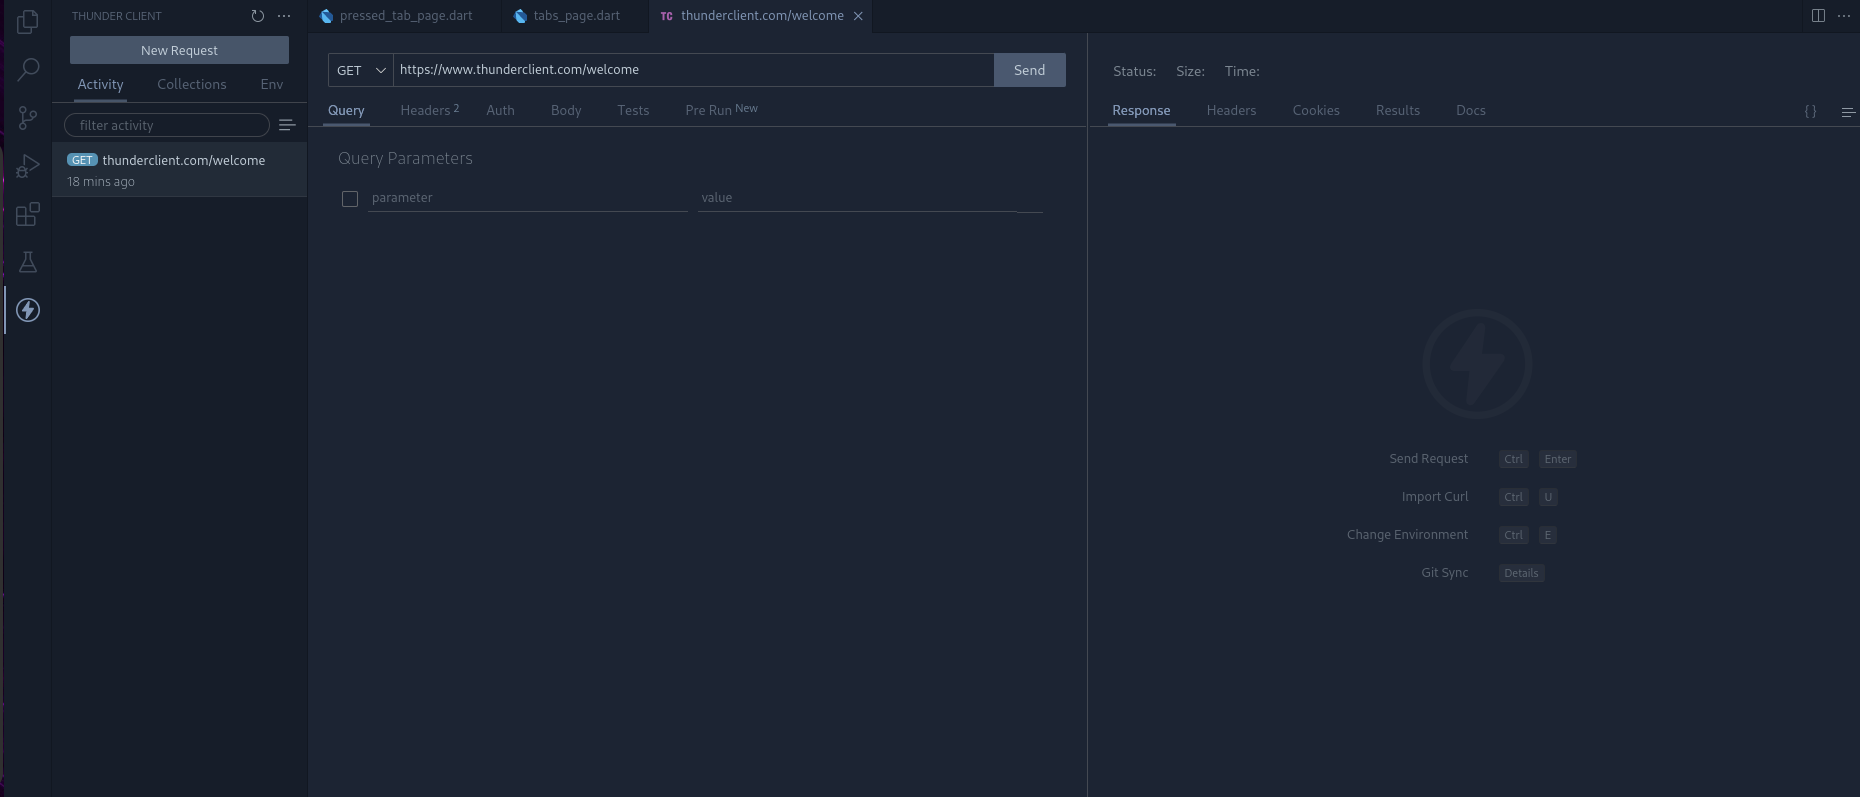The image size is (1860, 797).
Task: Open the response panel options menu
Action: (x=1847, y=112)
